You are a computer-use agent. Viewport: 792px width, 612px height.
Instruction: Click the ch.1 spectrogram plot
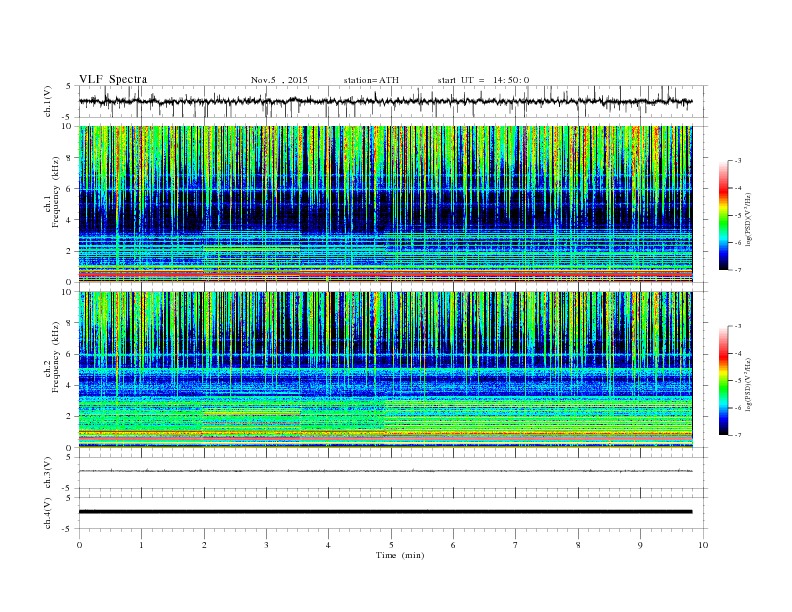385,204
